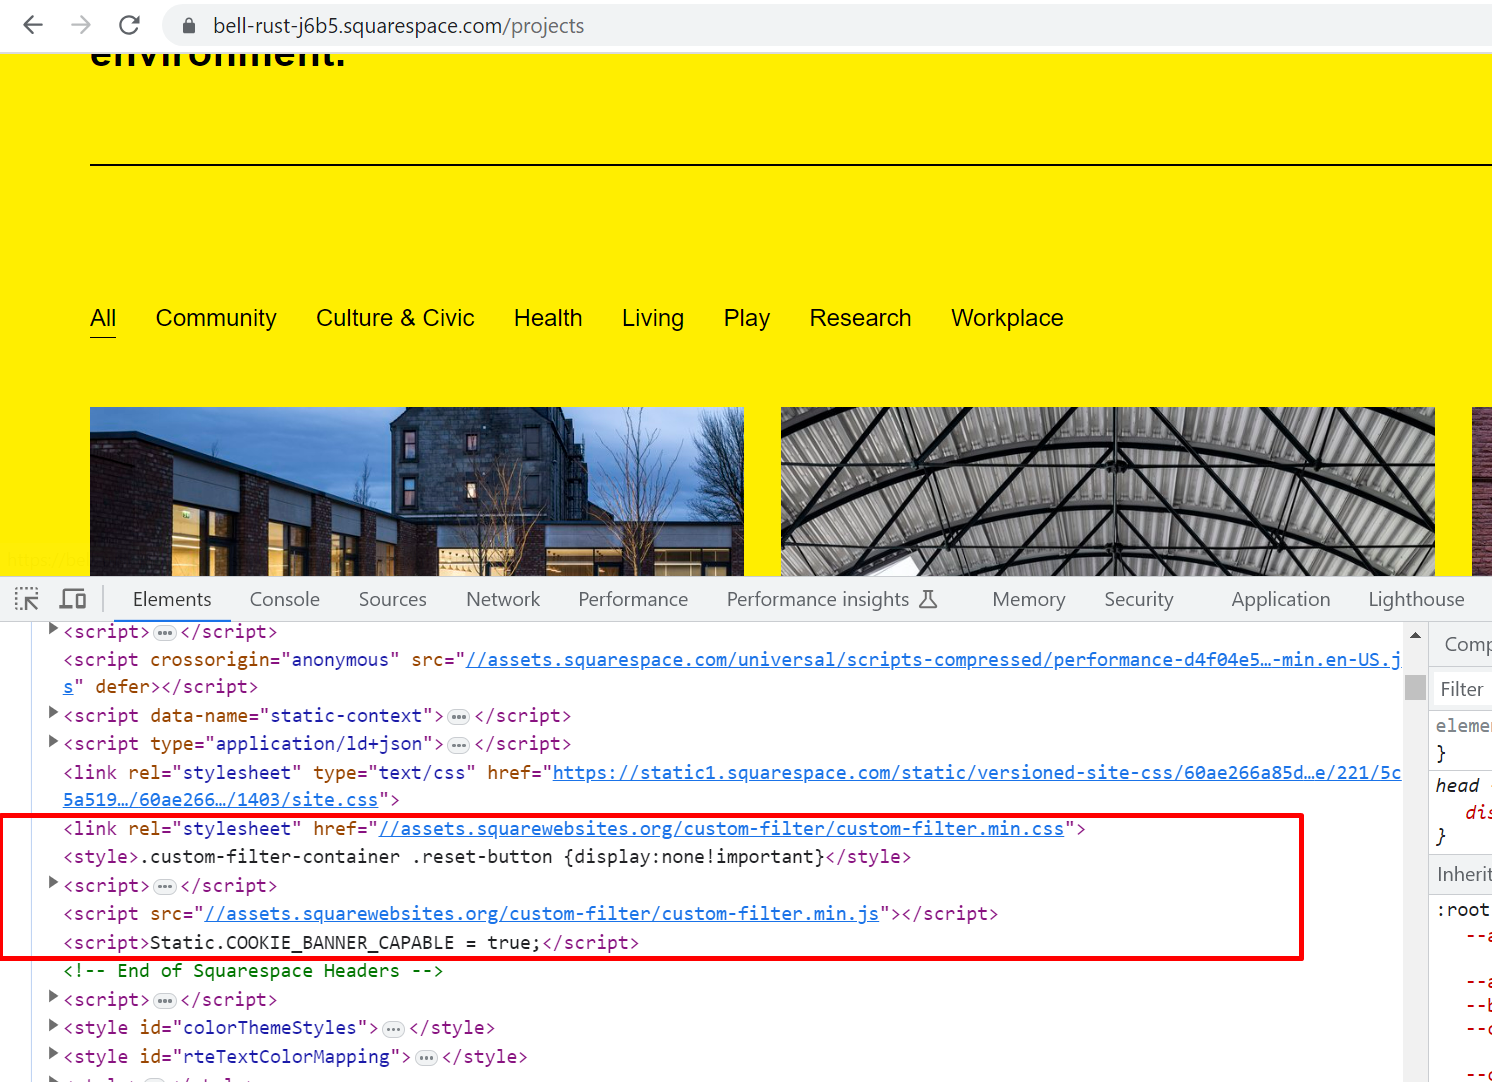
Task: Open the Memory tab
Action: point(1029,599)
